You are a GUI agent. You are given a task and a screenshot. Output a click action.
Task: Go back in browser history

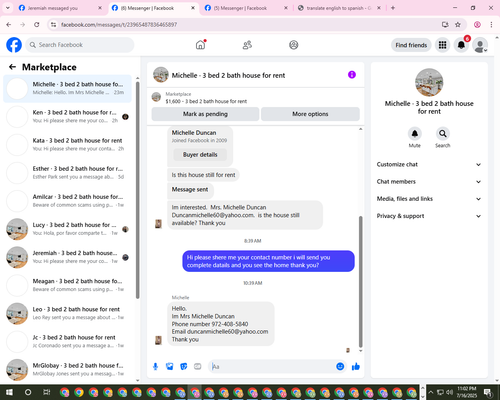coord(9,24)
